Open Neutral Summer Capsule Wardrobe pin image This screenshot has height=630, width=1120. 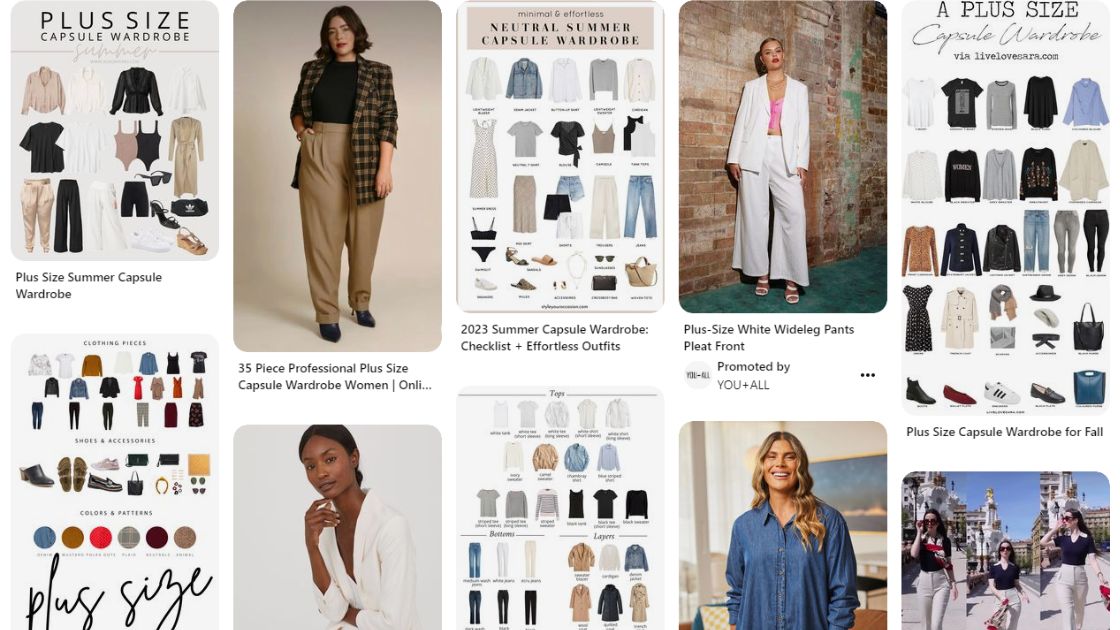click(560, 156)
